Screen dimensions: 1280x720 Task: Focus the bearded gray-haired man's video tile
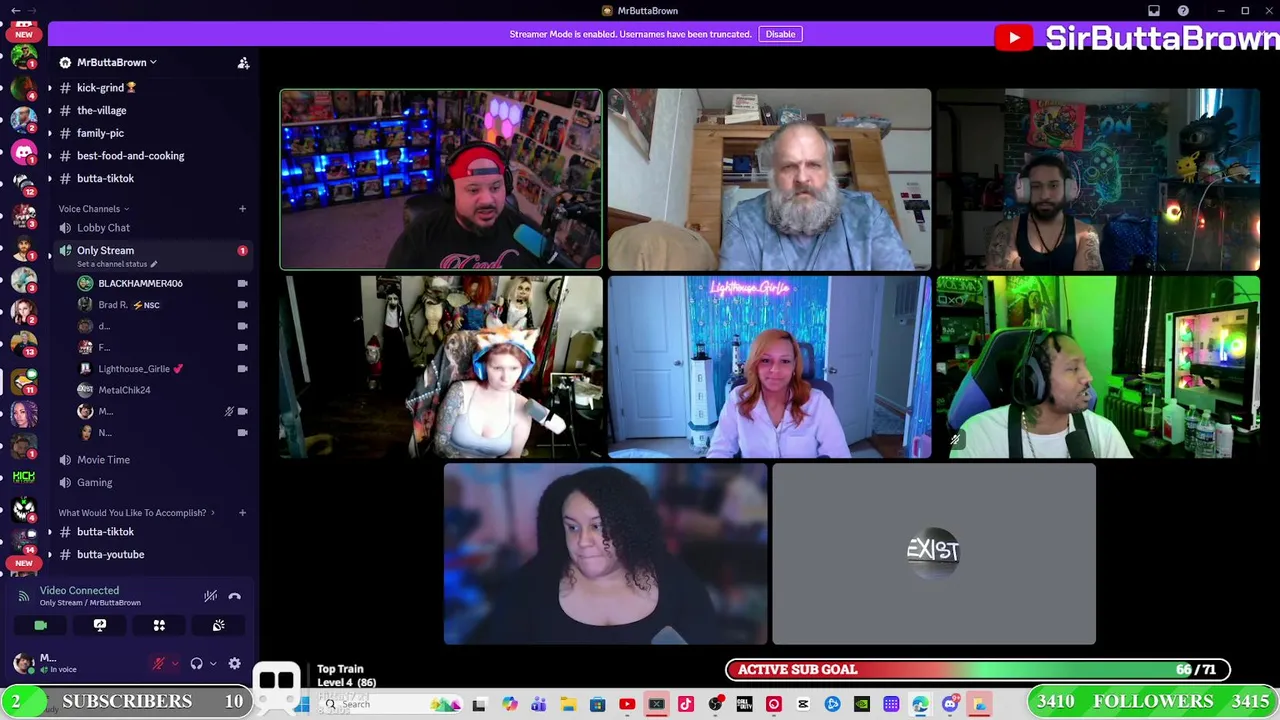coord(769,180)
